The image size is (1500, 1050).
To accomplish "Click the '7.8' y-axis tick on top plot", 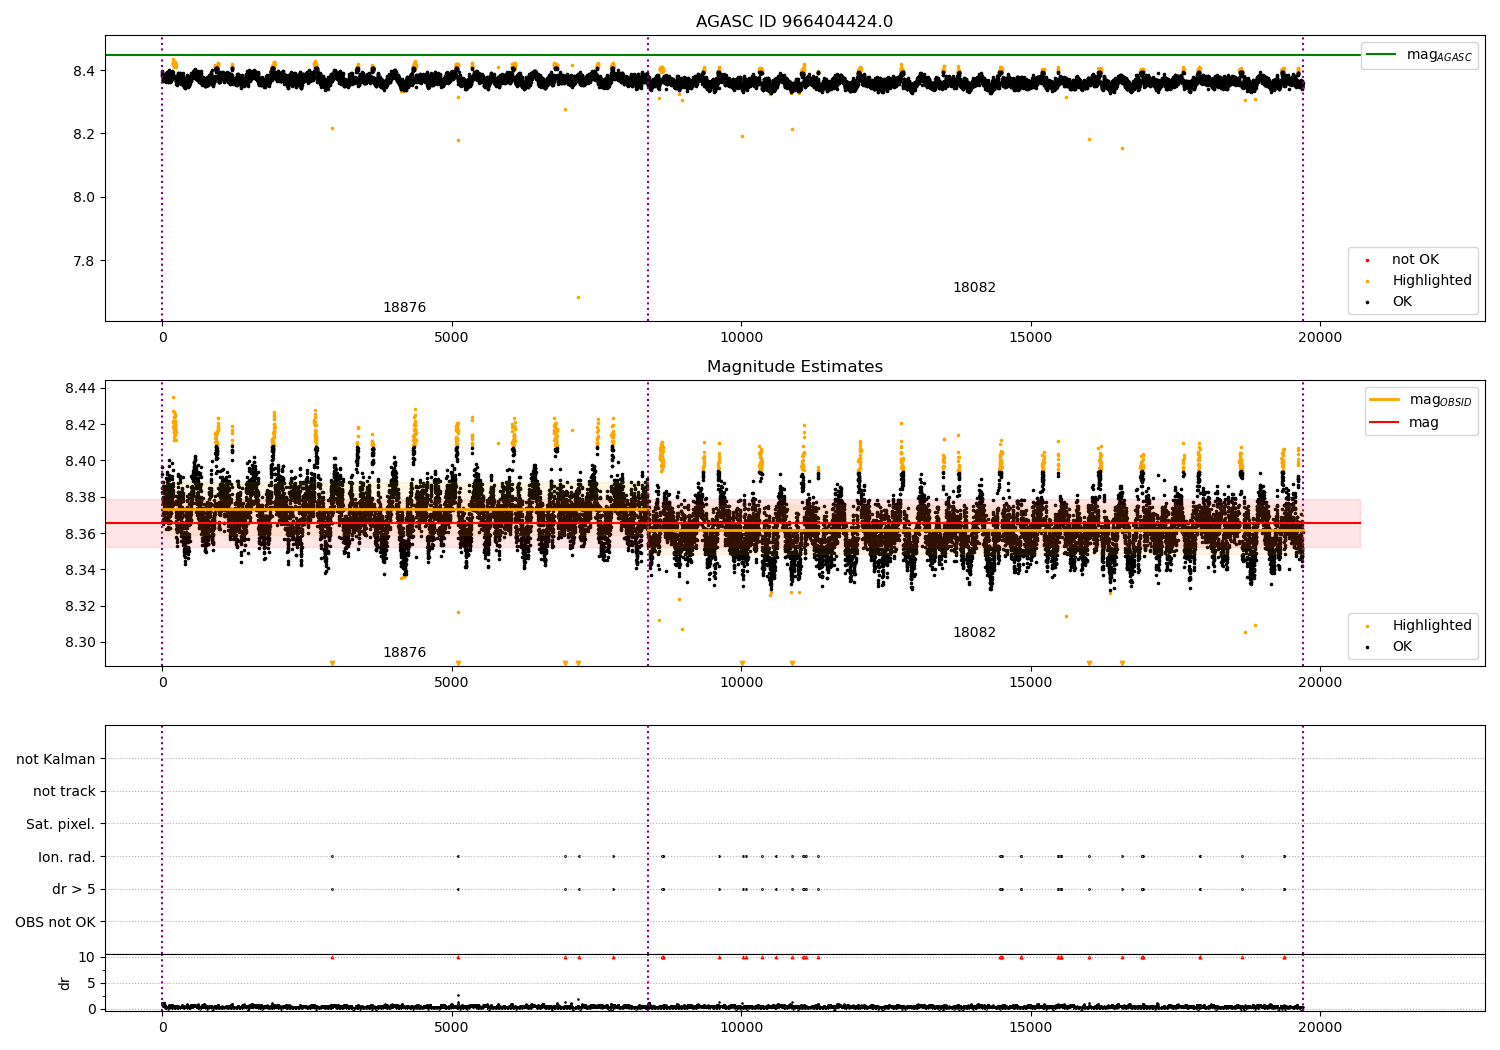I will click(x=83, y=261).
